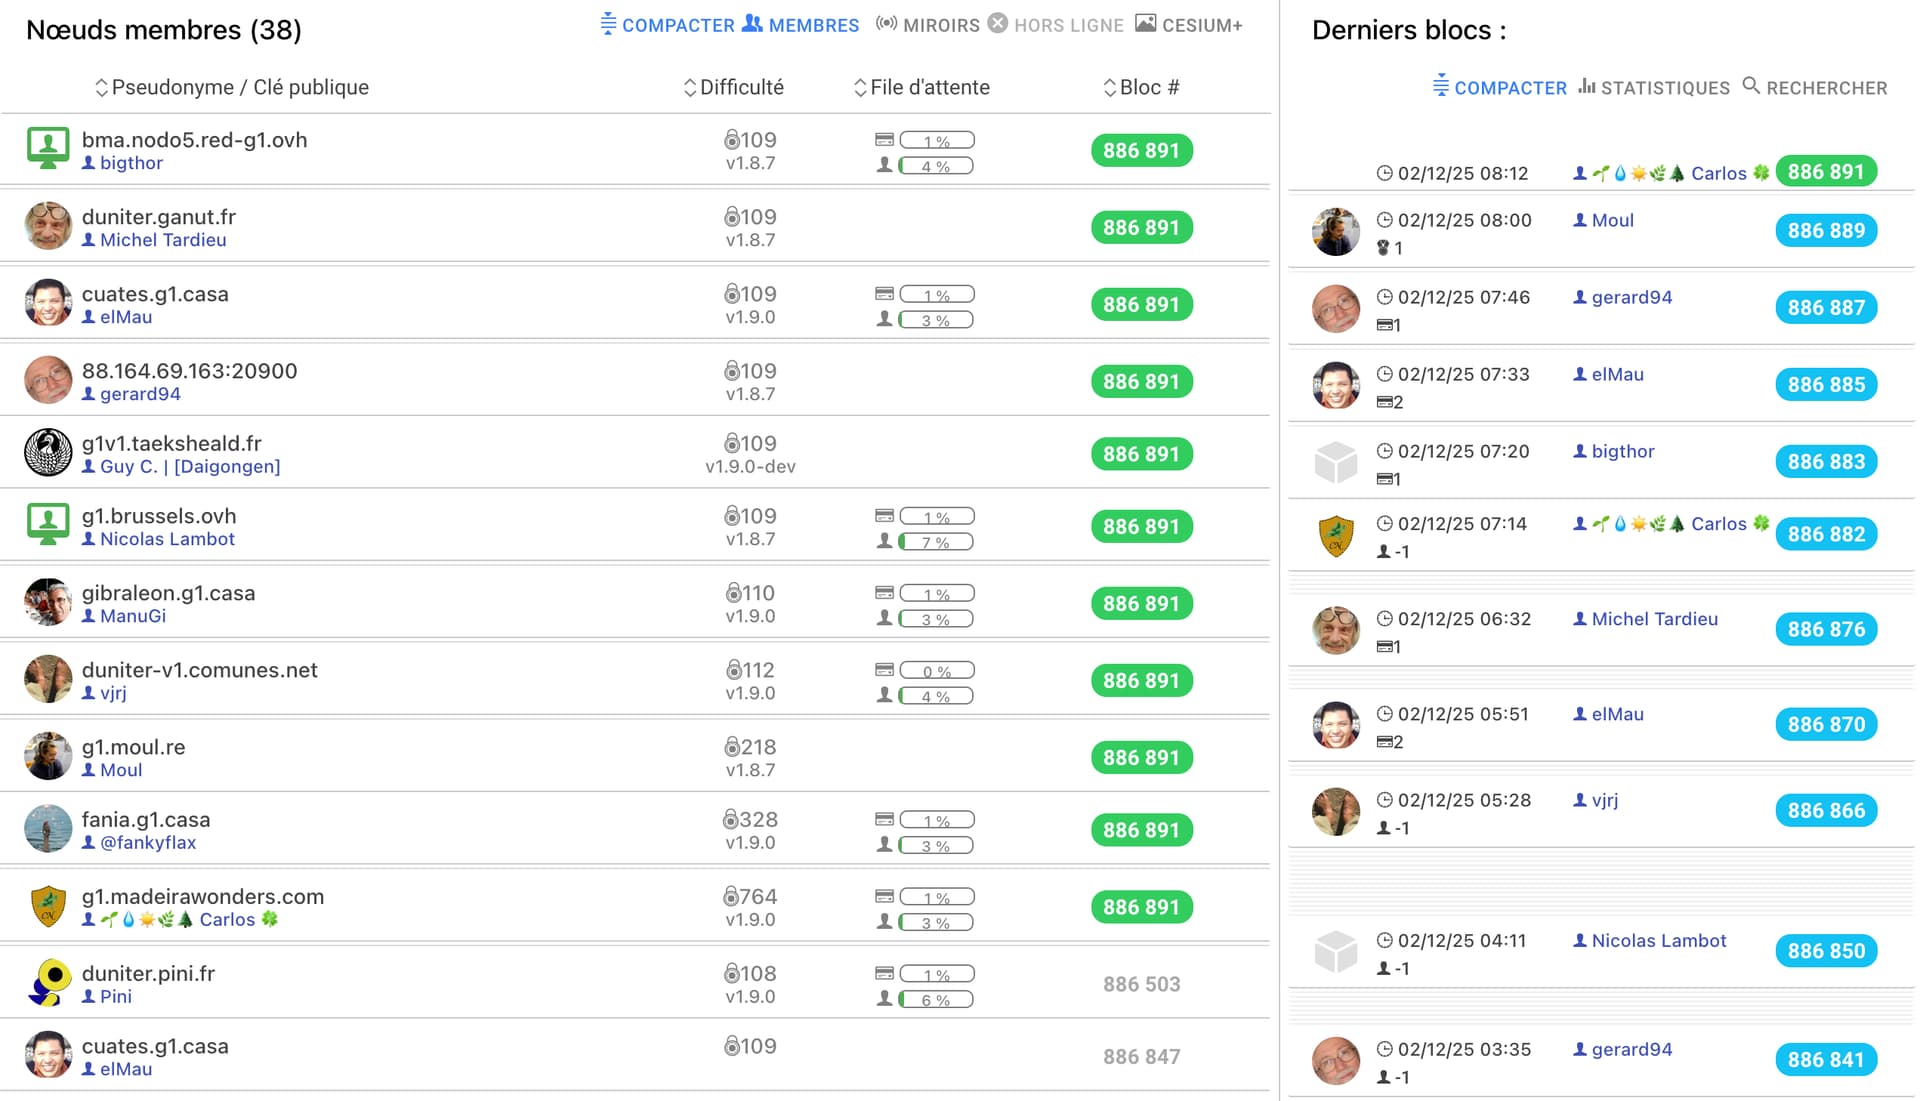
Task: Click the Statistiques bar chart icon
Action: point(1586,87)
